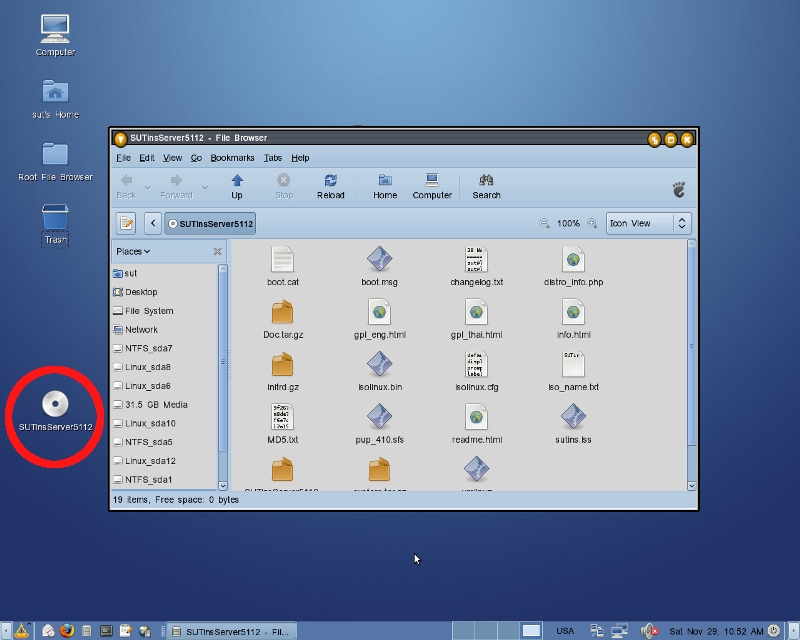Select the pup_410.sfs file icon
The height and width of the screenshot is (640, 800).
(x=379, y=417)
